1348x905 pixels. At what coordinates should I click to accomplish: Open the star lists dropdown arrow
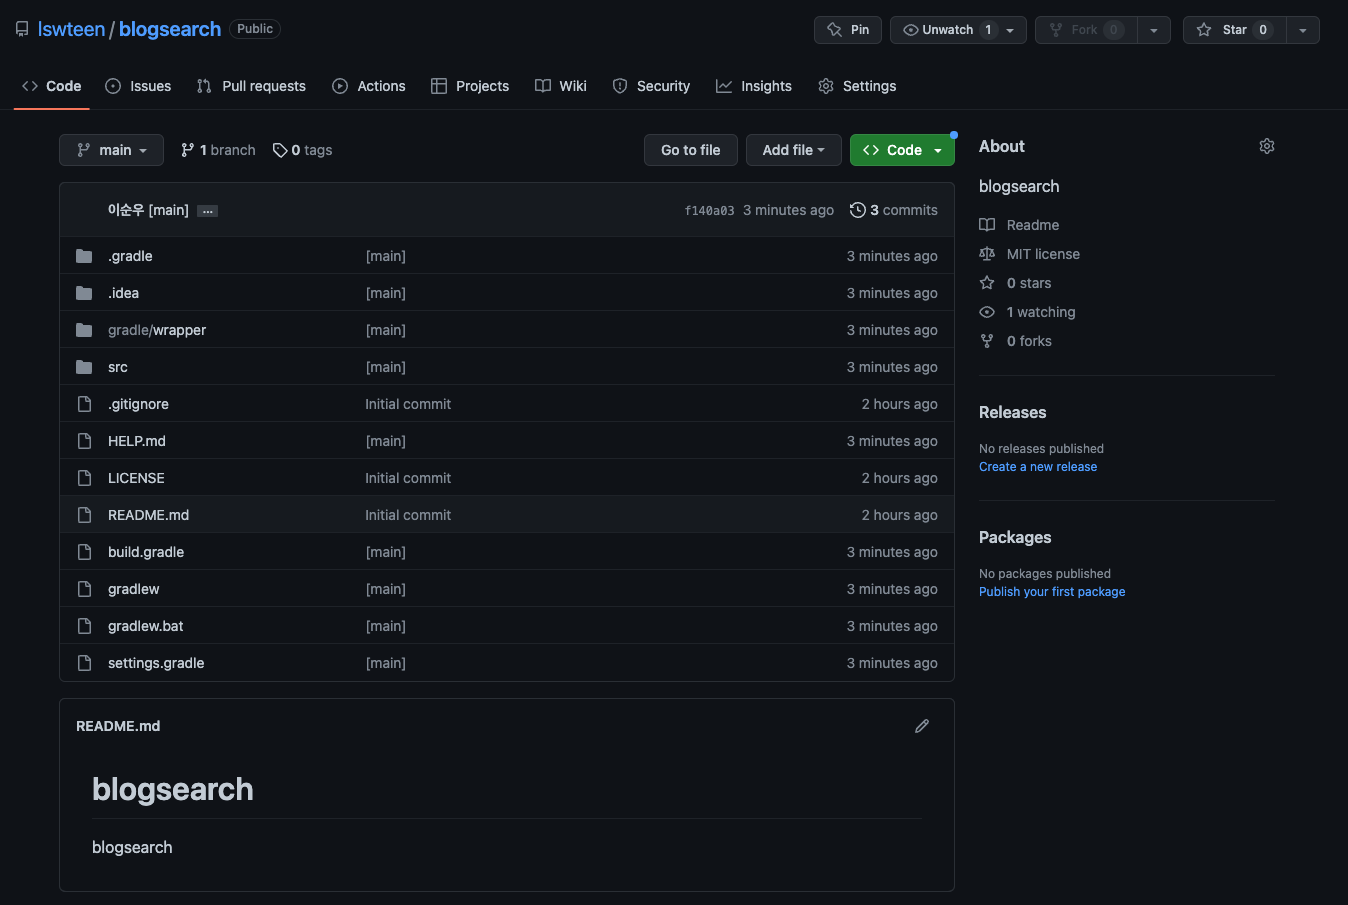tap(1303, 30)
